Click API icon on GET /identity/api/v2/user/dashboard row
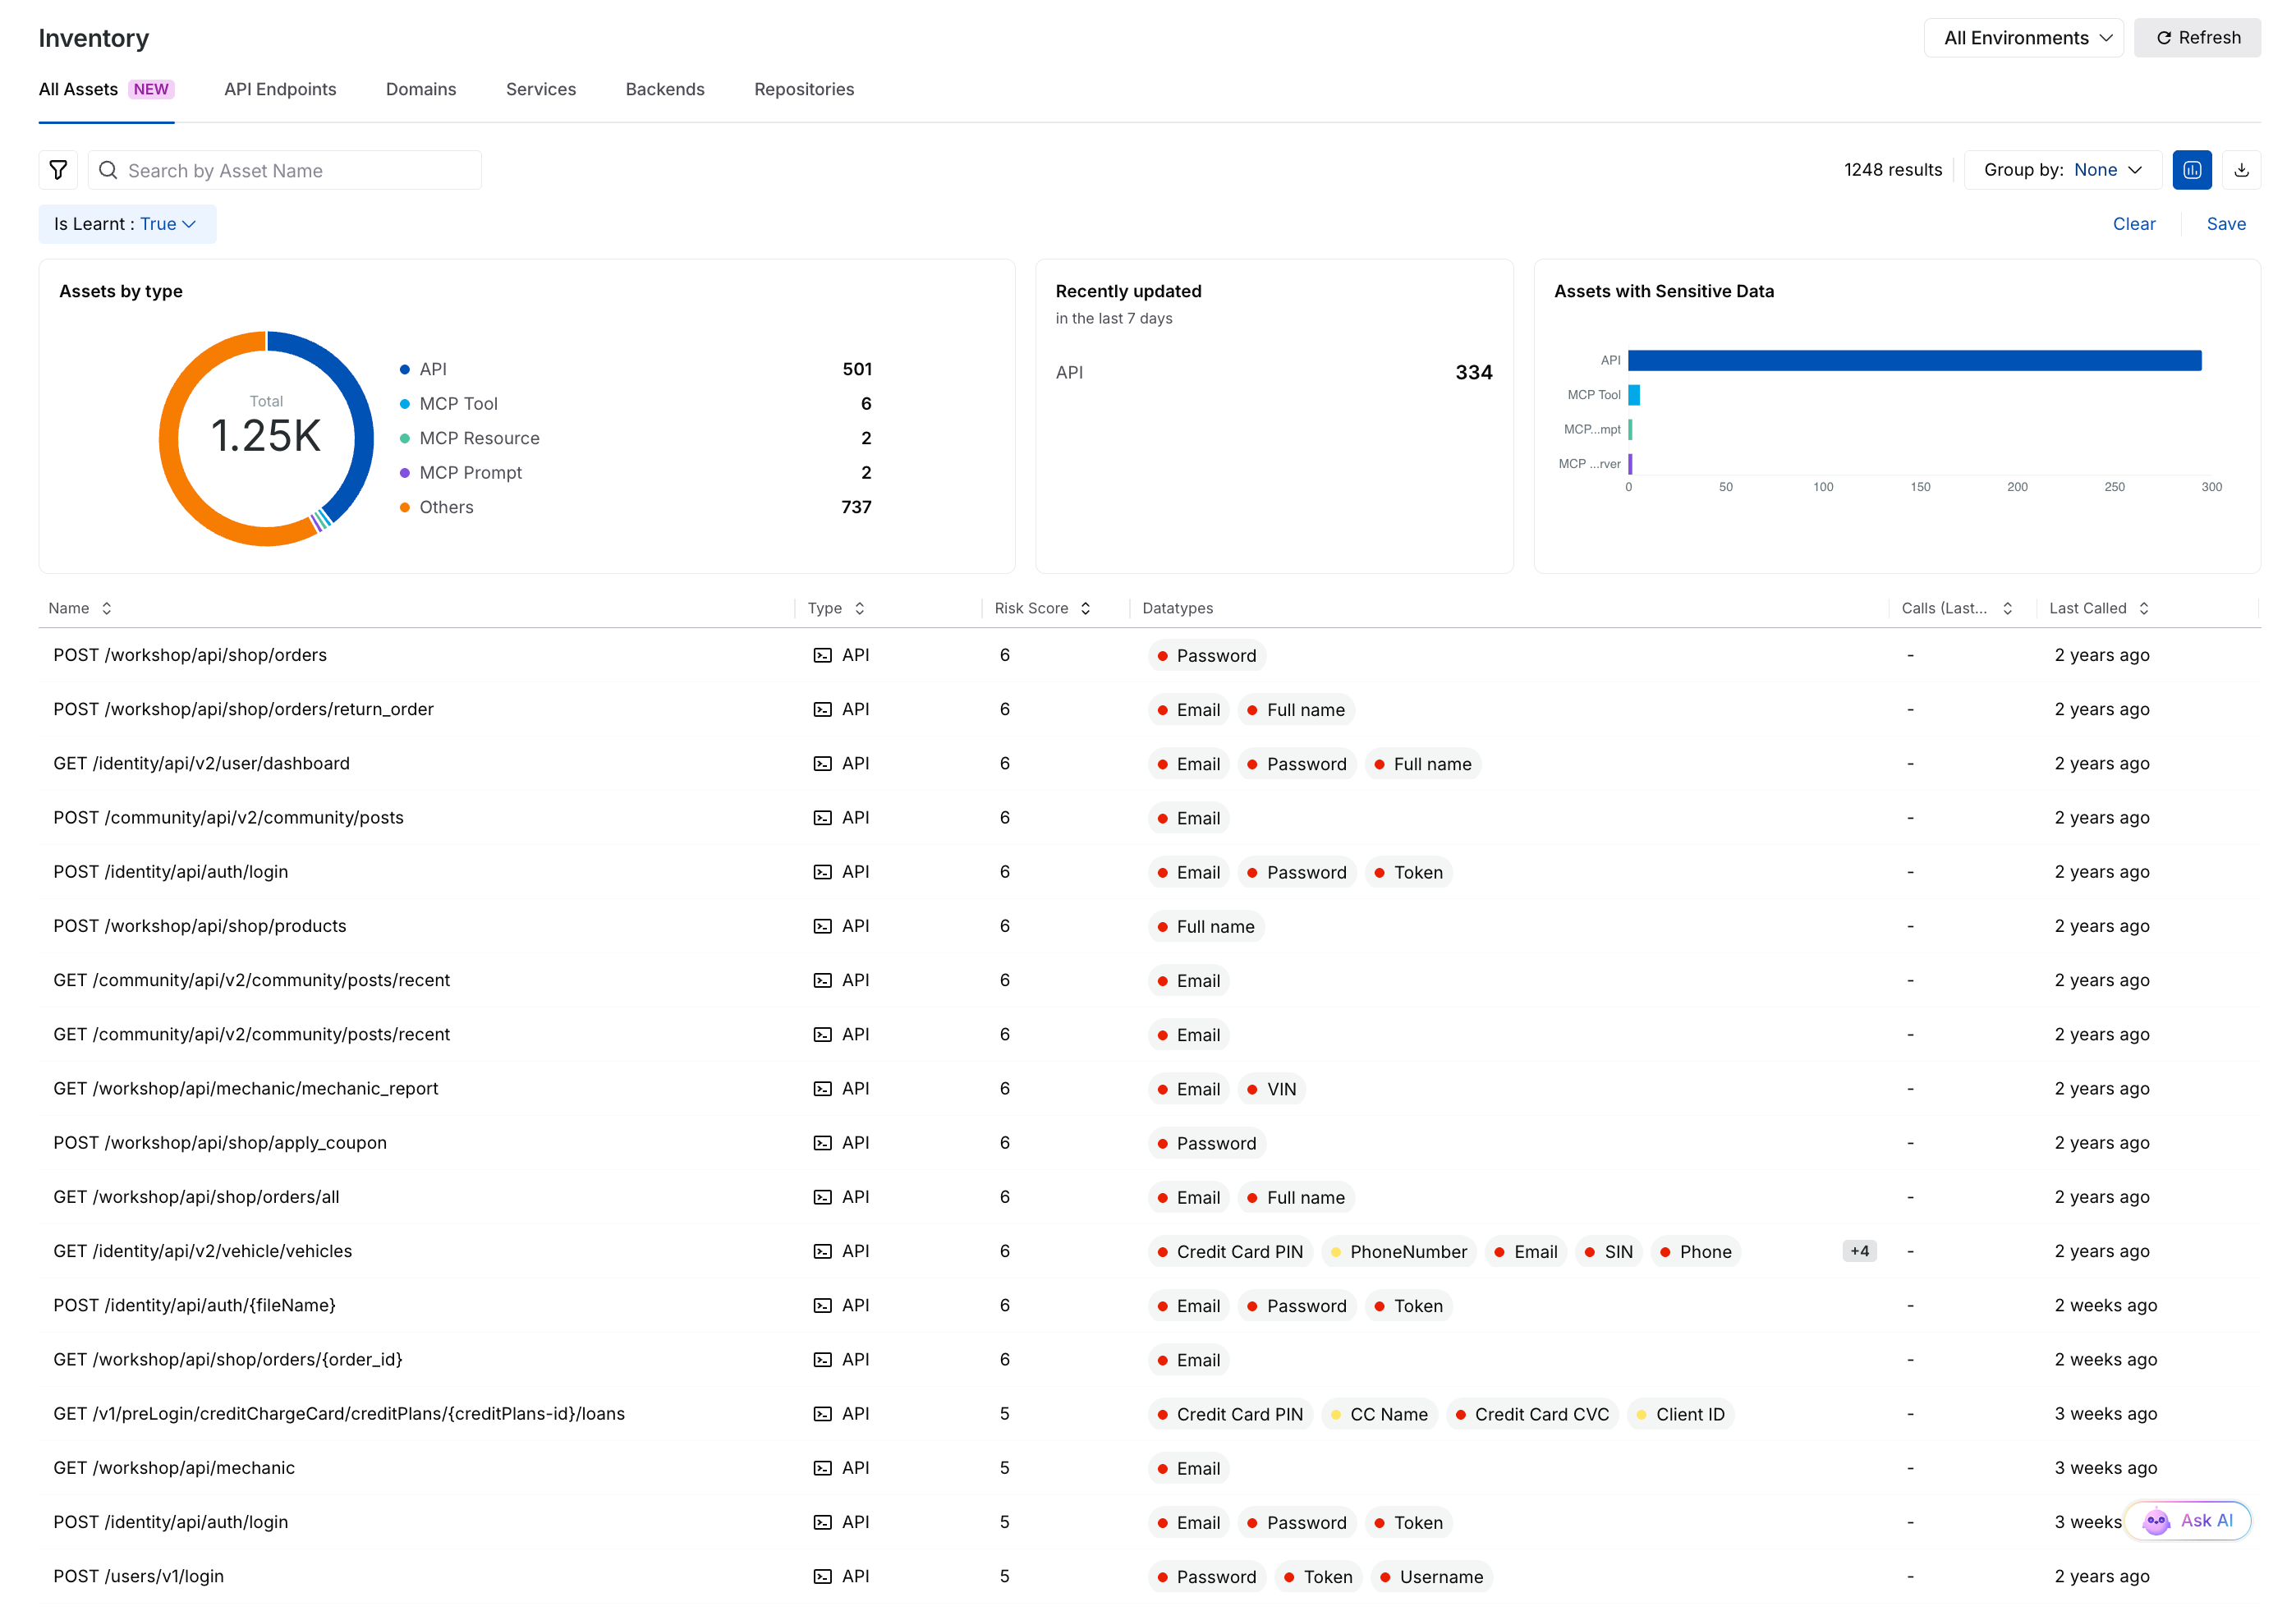Viewport: 2296px width, 1611px height. tap(822, 763)
